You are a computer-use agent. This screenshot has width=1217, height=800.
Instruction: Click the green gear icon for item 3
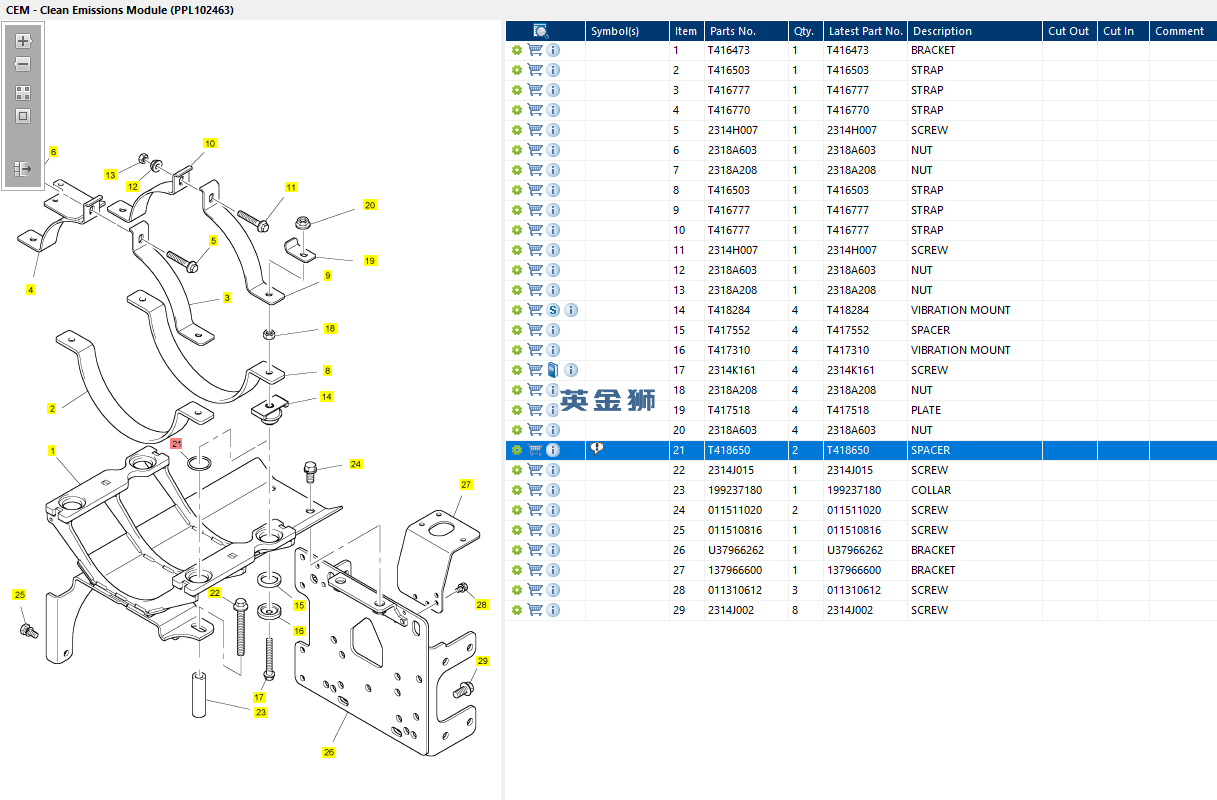coord(517,90)
